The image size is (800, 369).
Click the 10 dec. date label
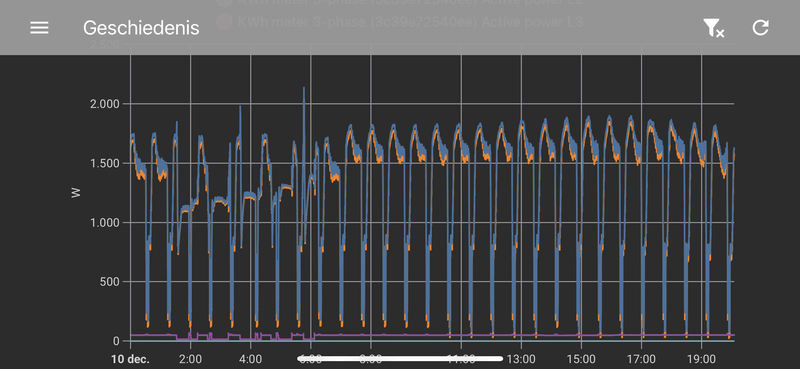[x=131, y=359]
